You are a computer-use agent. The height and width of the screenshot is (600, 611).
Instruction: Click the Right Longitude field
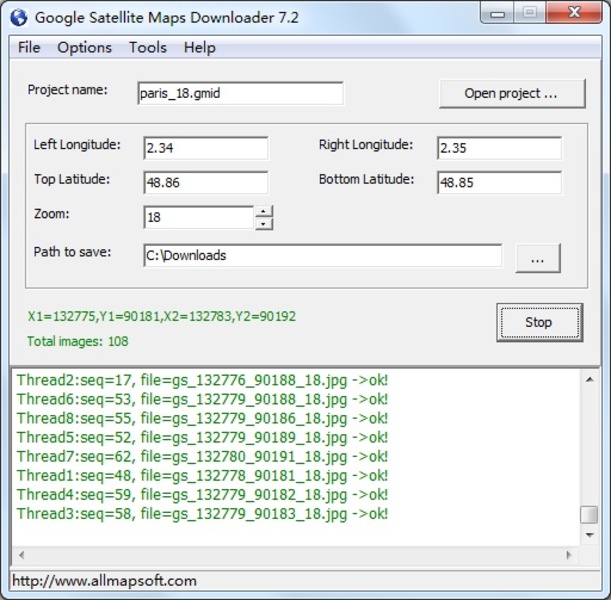point(499,148)
